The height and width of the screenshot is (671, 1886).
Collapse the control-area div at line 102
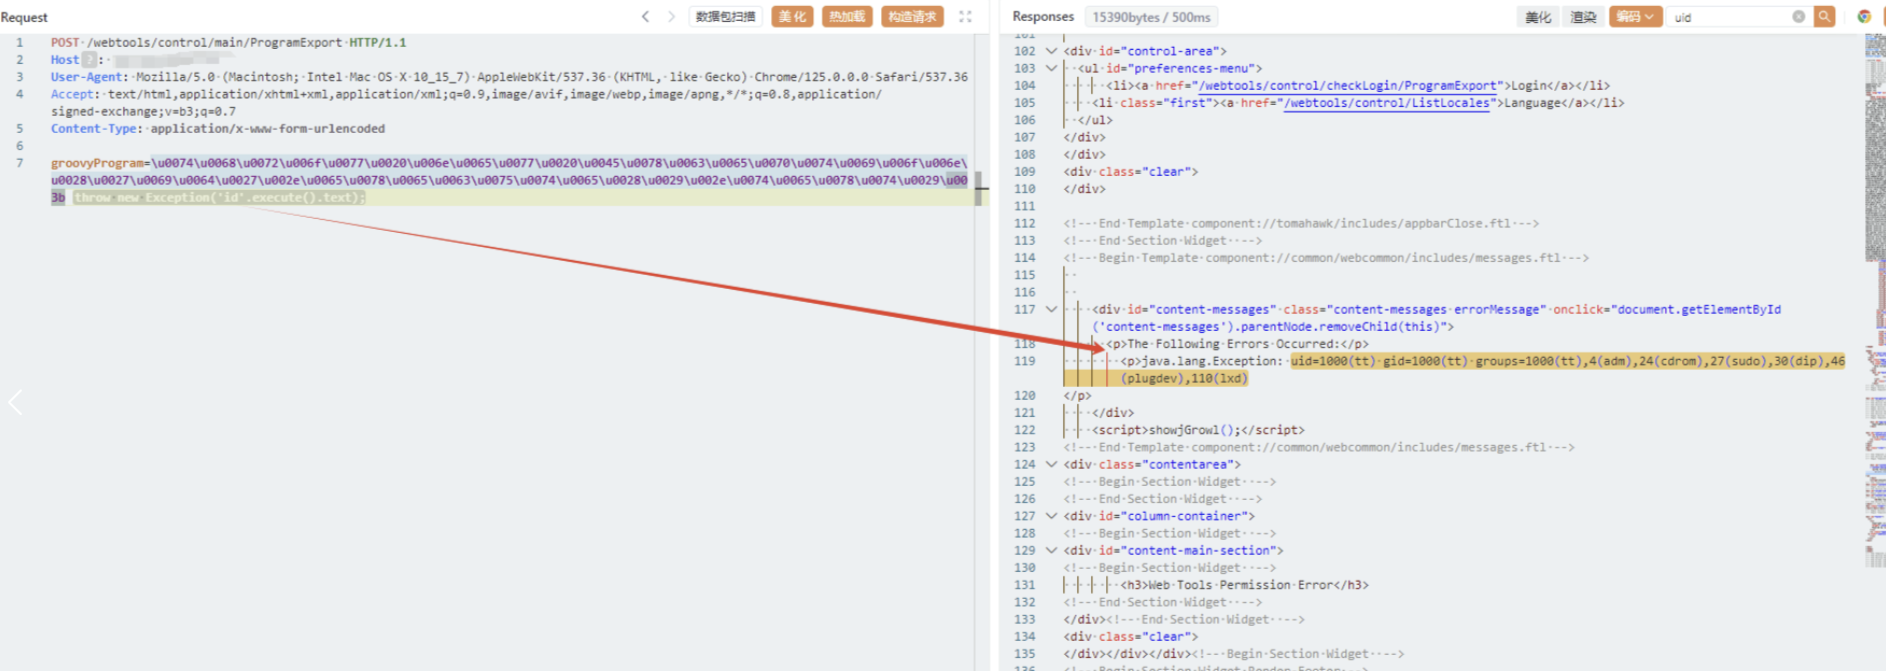click(1051, 51)
